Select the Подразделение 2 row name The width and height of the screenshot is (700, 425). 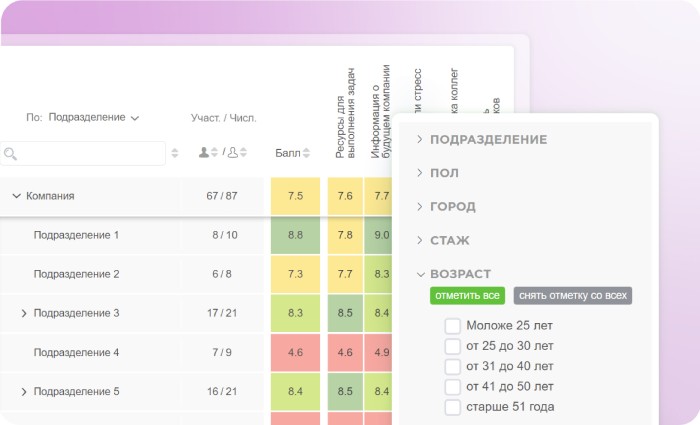pos(76,274)
